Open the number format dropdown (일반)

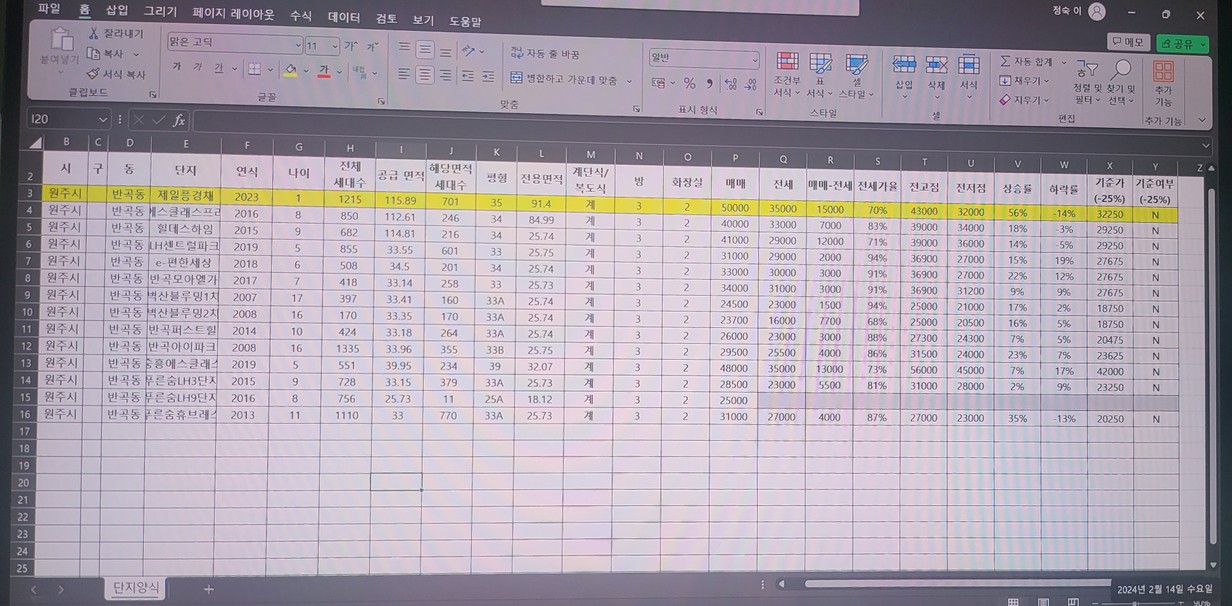pyautogui.click(x=754, y=59)
